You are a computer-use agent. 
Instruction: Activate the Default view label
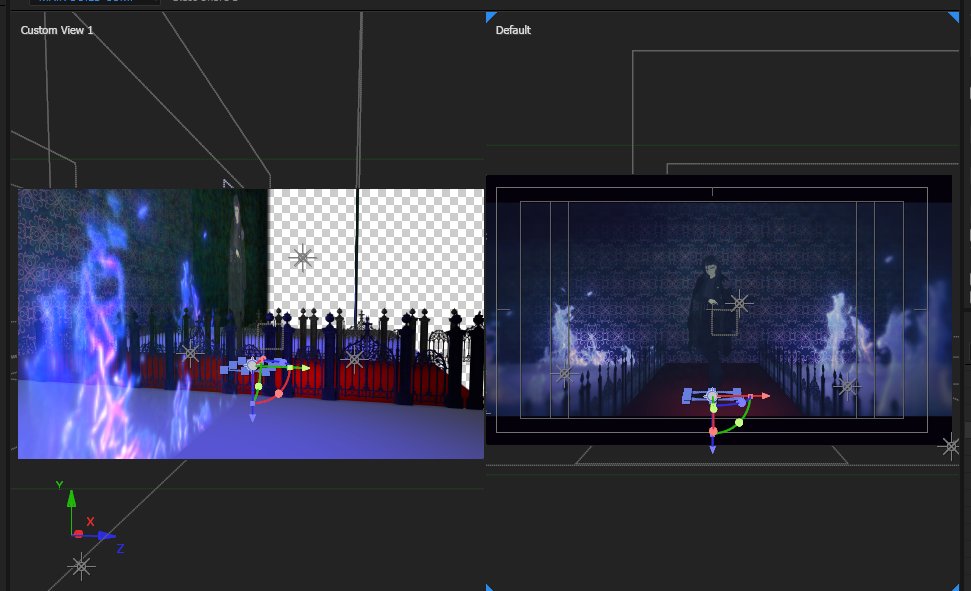pyautogui.click(x=513, y=30)
